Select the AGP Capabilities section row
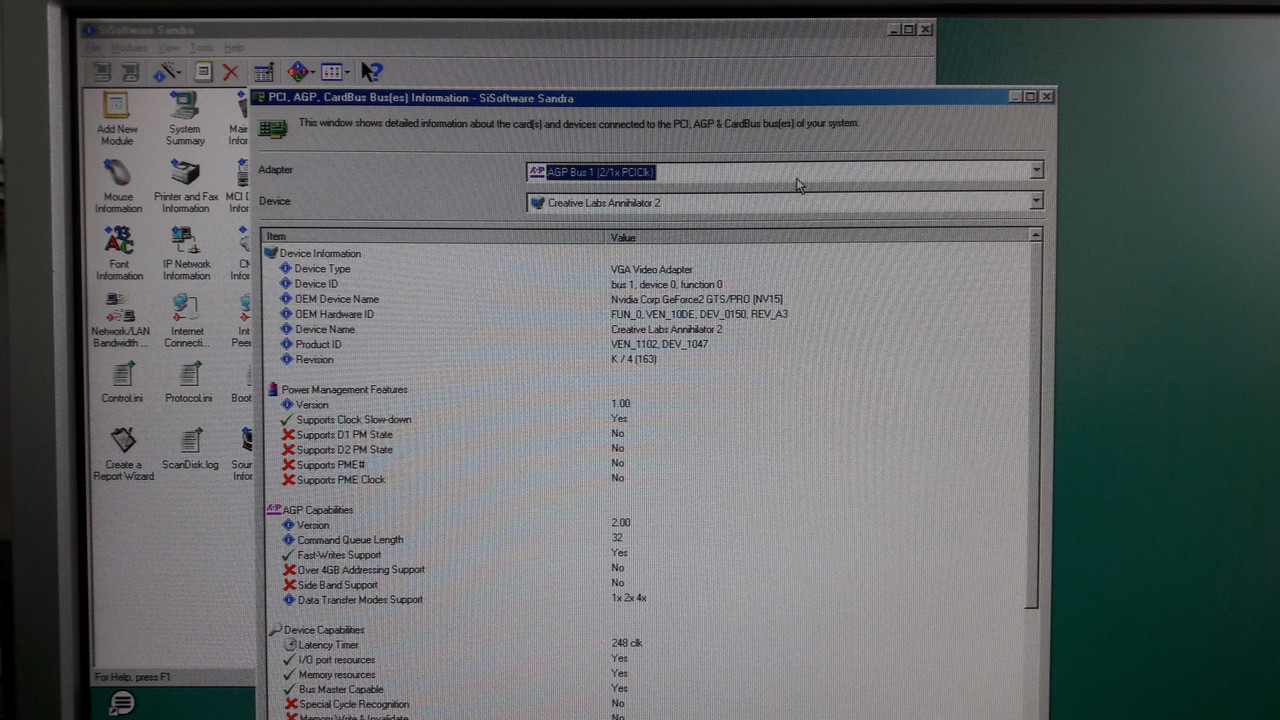Screen dimensions: 1280x720 (x=644, y=510)
